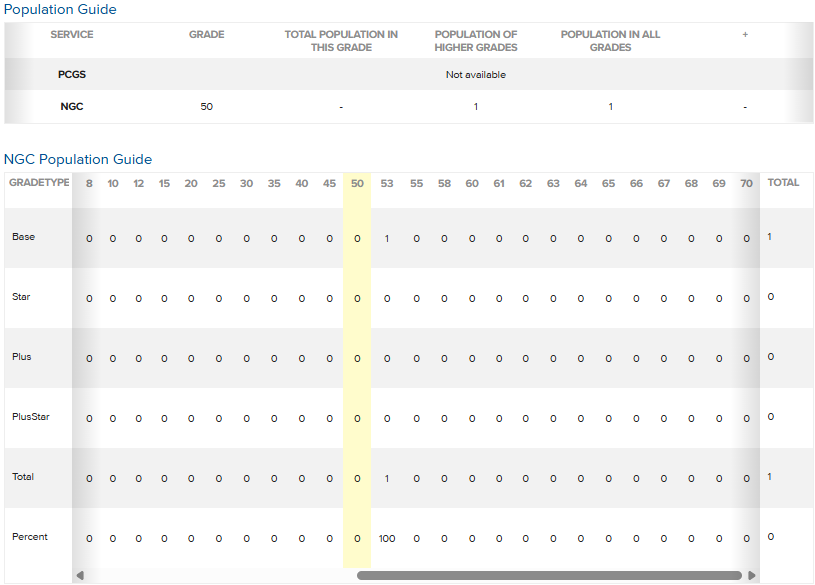Click the TOTAL POPULATION IN THIS GRADE header
815x585 pixels.
click(x=341, y=41)
